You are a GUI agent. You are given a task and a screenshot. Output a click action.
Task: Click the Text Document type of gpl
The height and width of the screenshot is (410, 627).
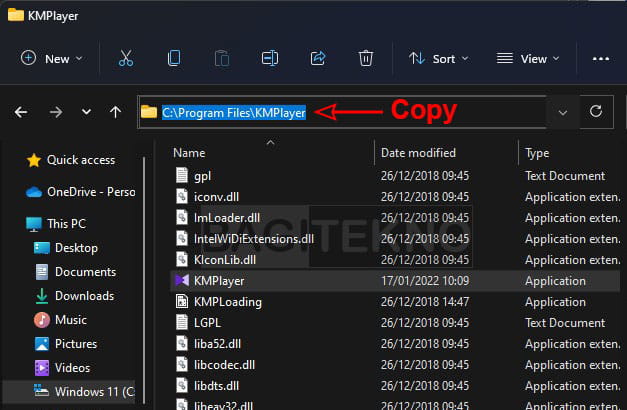point(565,176)
